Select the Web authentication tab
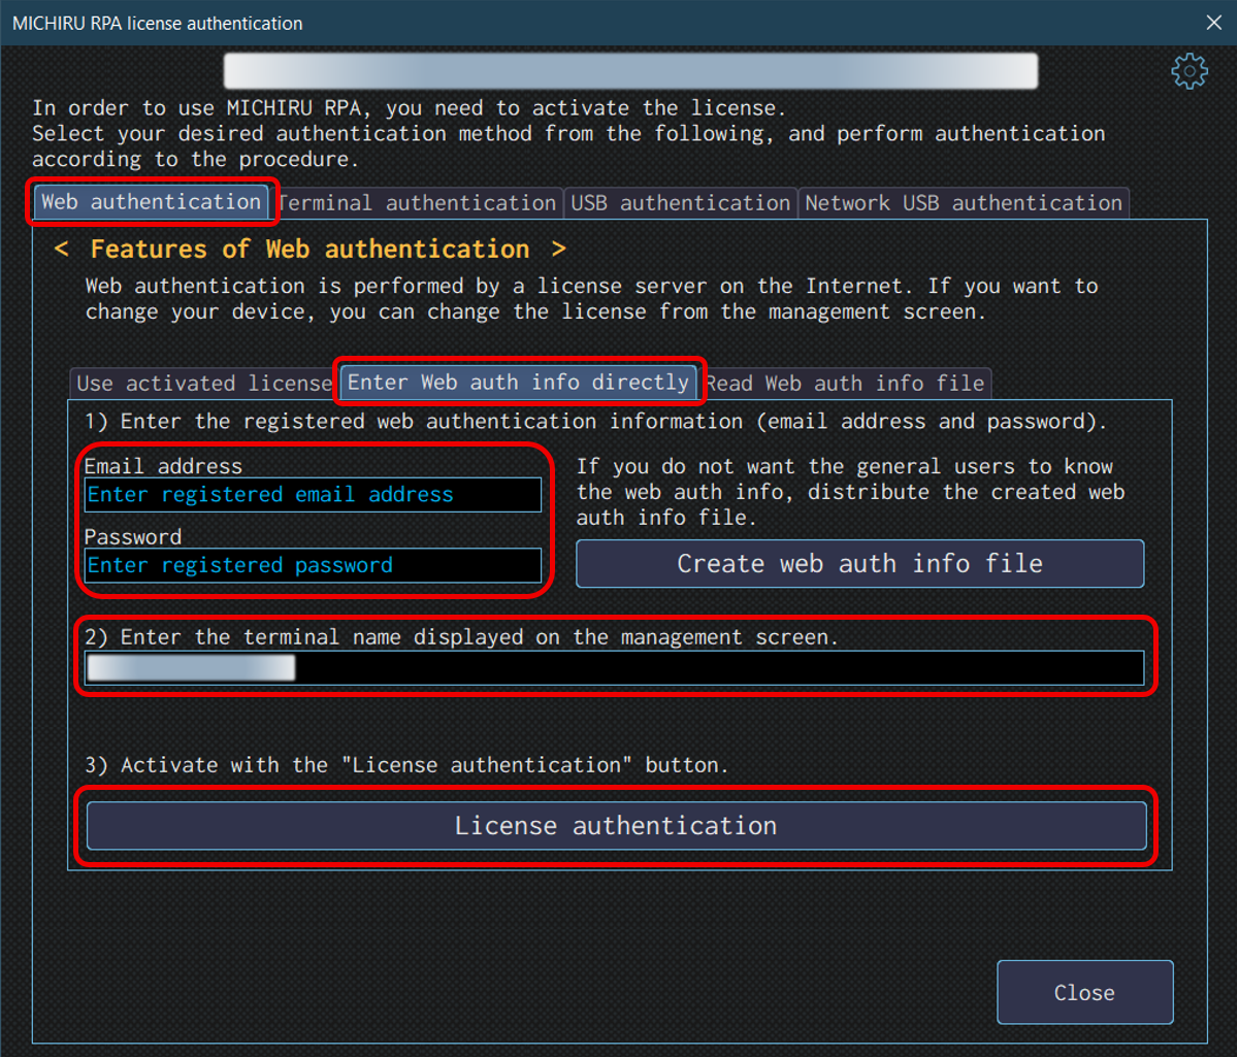 151,202
